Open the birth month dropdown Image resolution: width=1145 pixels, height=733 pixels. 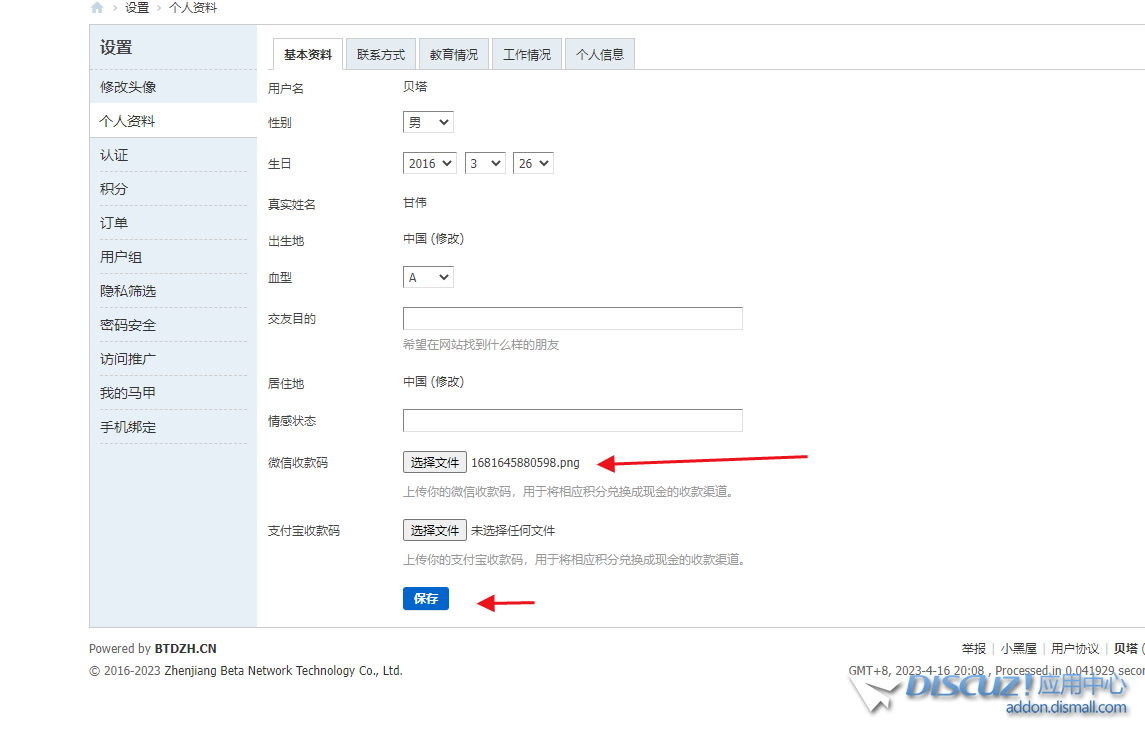click(485, 162)
